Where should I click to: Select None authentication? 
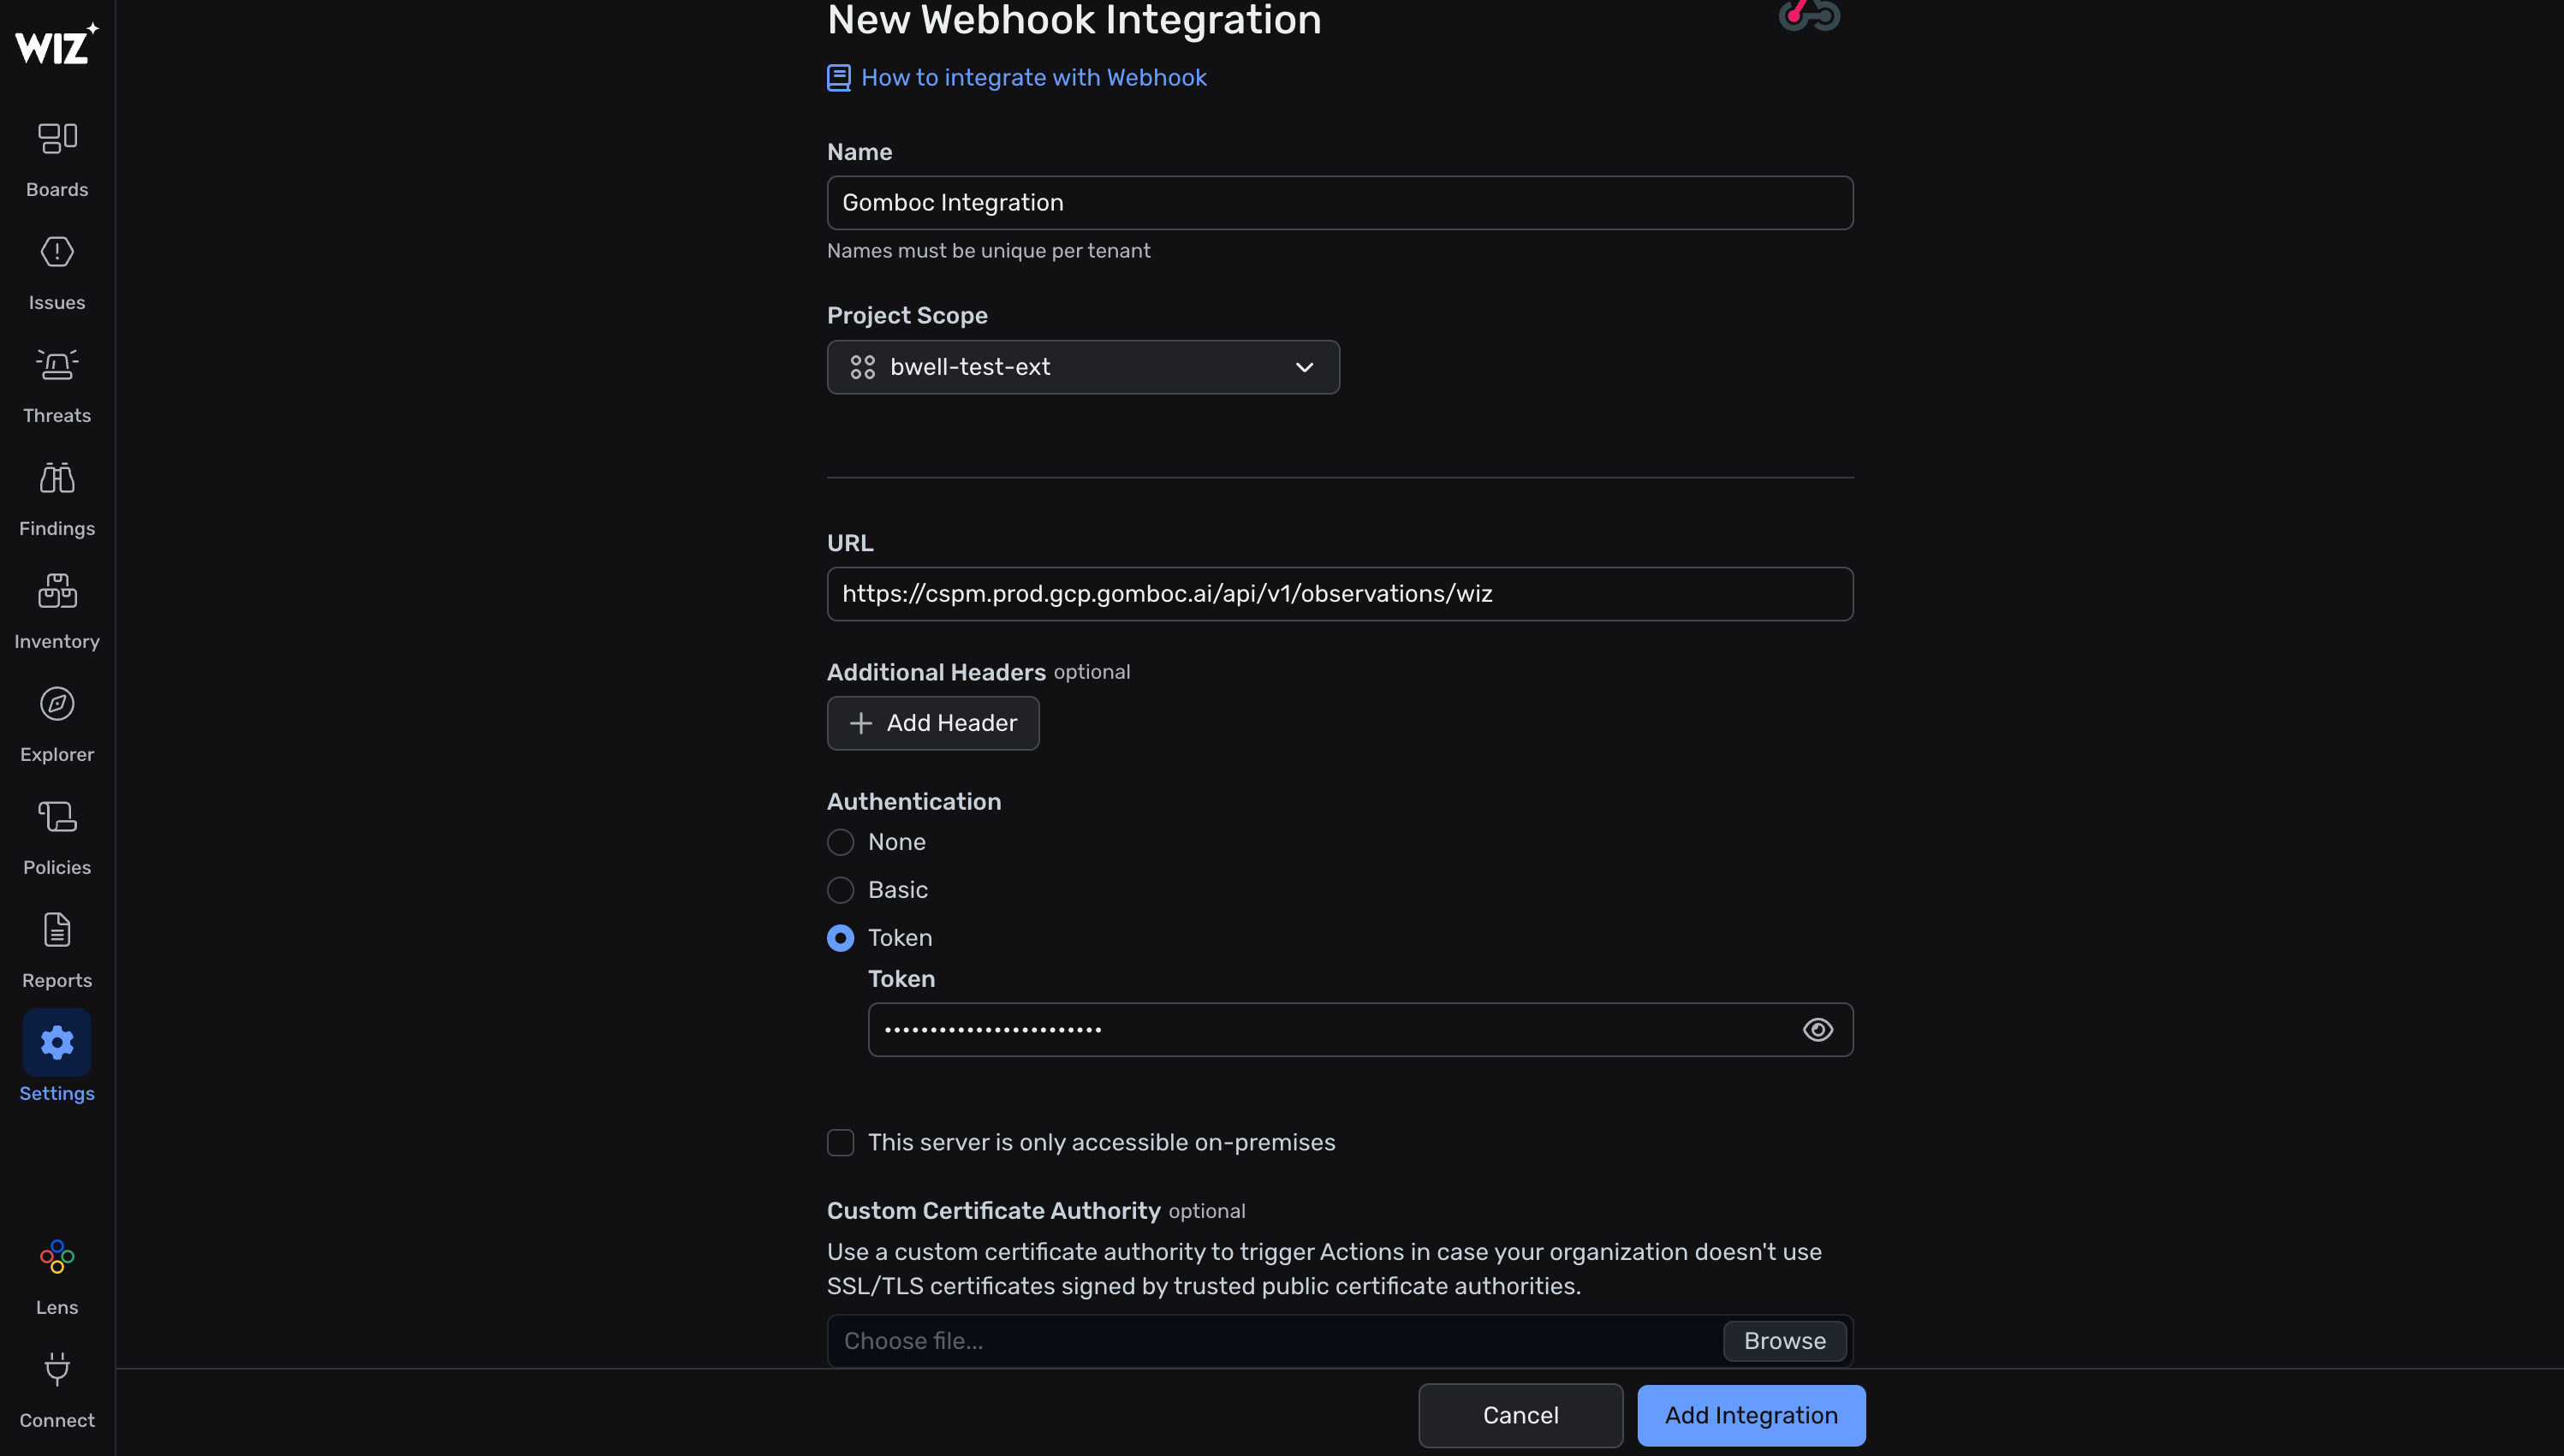(x=840, y=842)
